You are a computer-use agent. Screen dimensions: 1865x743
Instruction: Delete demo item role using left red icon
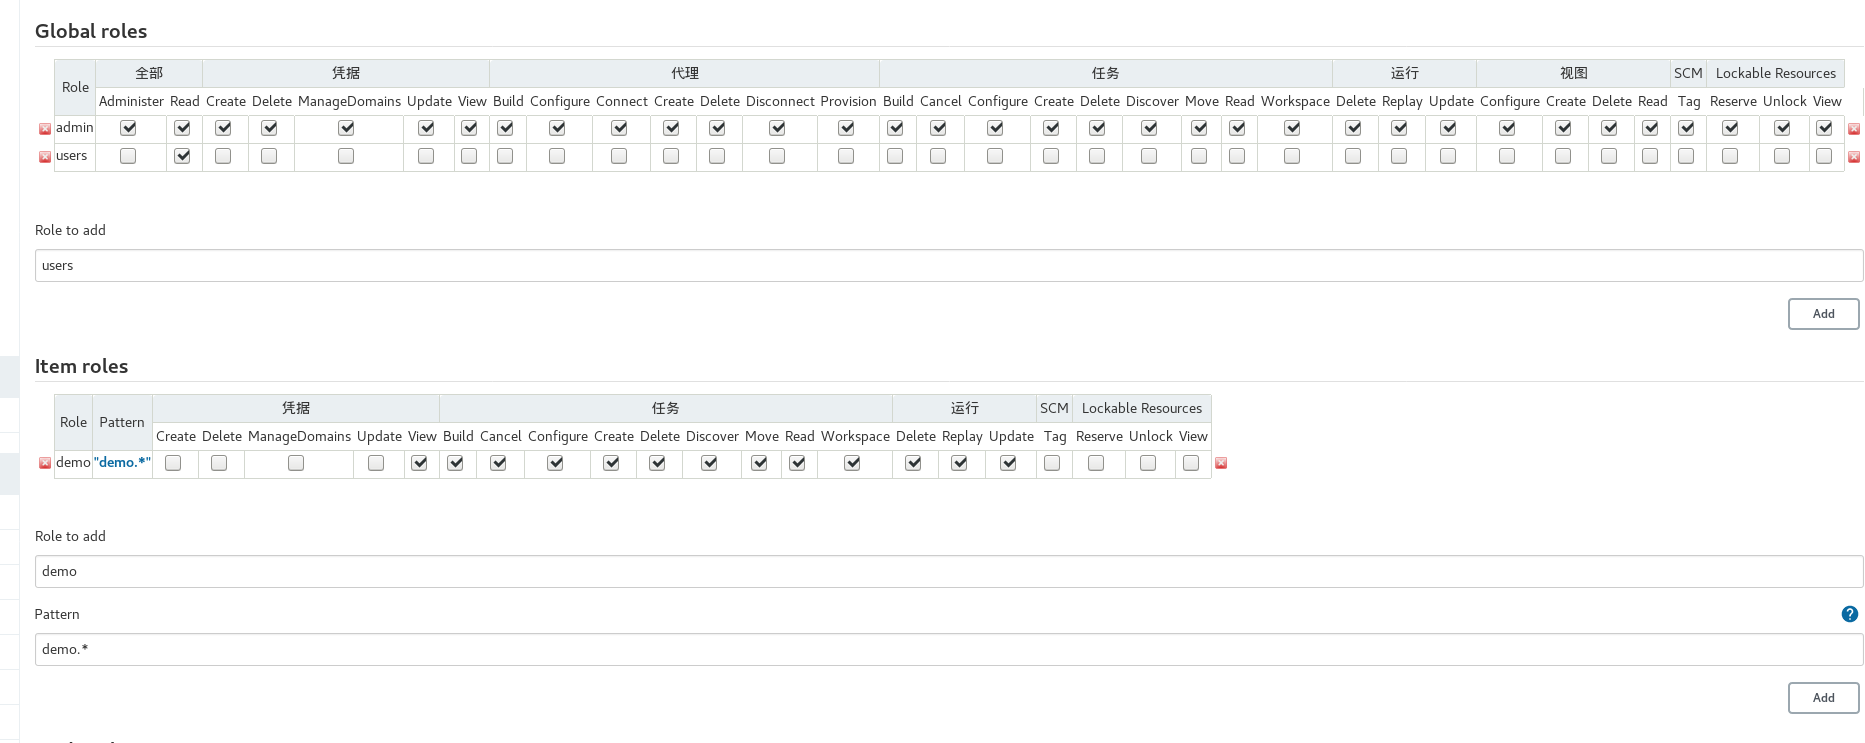point(45,463)
